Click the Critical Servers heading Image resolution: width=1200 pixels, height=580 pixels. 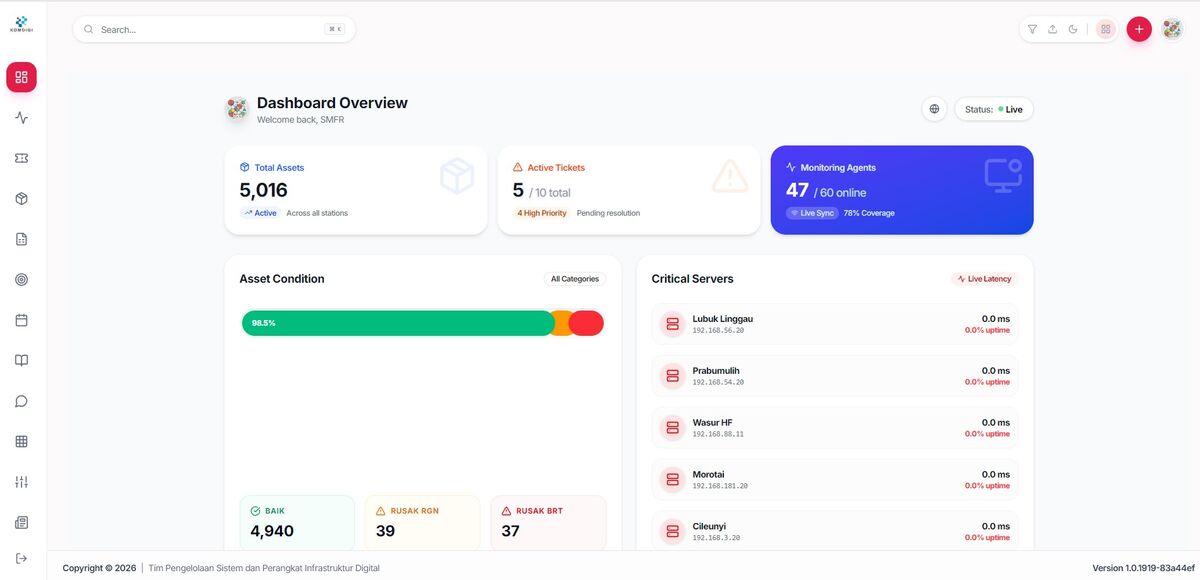(692, 279)
